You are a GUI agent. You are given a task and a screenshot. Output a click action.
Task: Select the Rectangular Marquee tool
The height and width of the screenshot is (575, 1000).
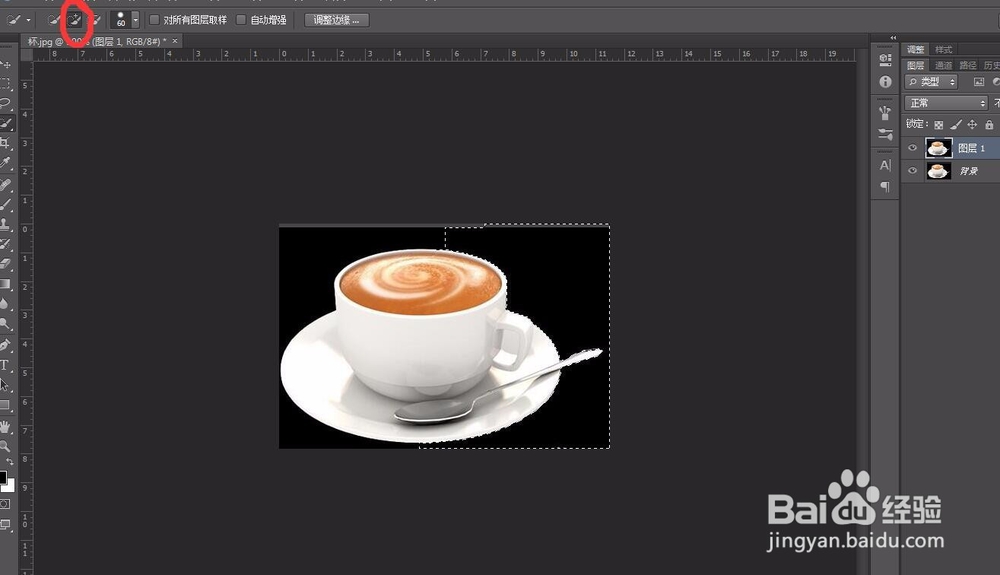(5, 84)
